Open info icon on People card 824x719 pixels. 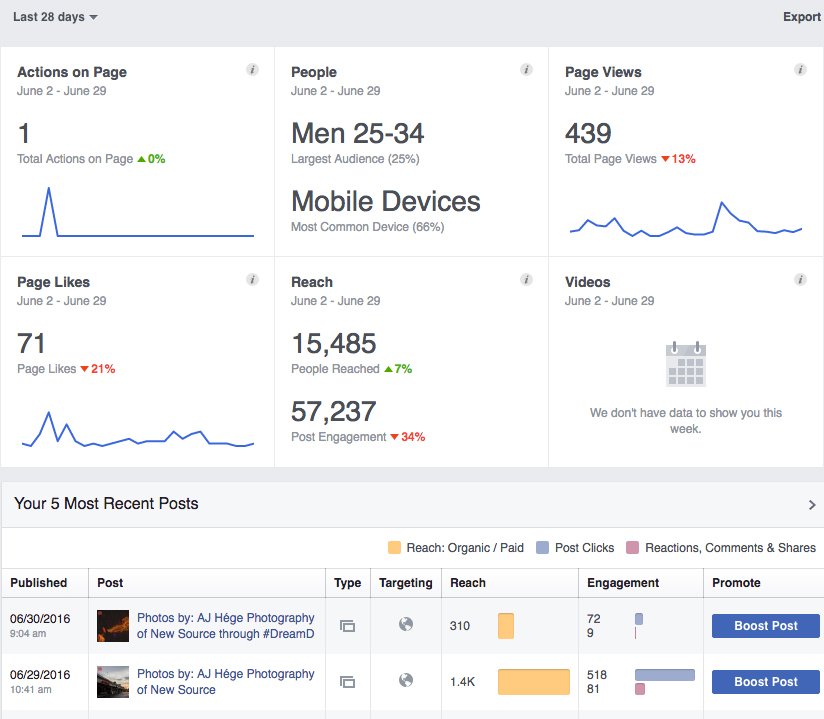click(526, 69)
